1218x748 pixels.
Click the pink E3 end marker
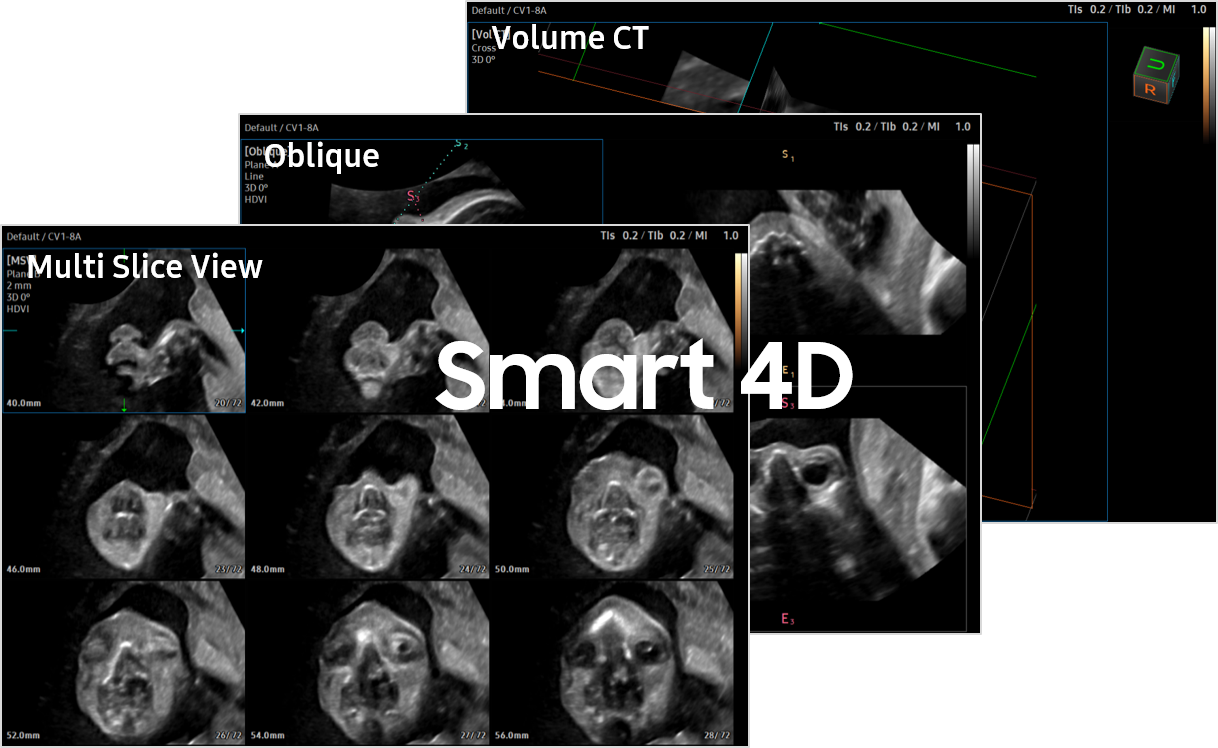787,619
